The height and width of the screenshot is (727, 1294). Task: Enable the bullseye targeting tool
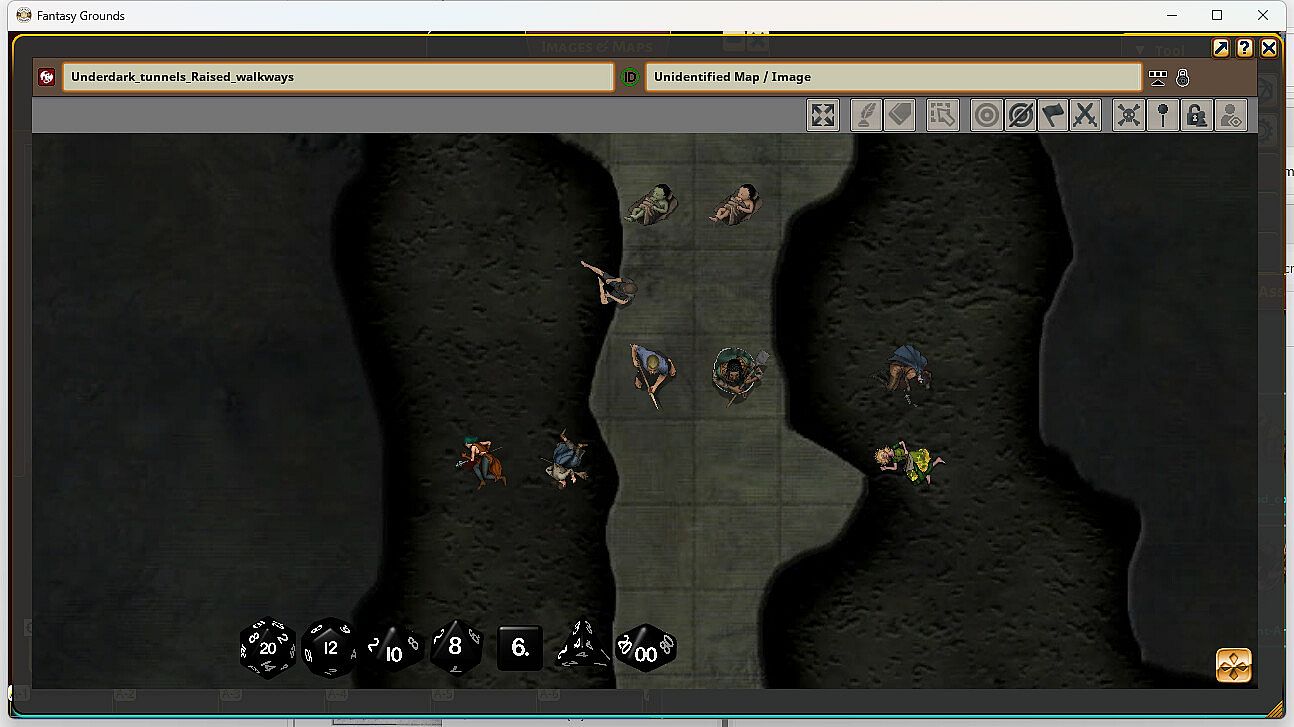(987, 115)
